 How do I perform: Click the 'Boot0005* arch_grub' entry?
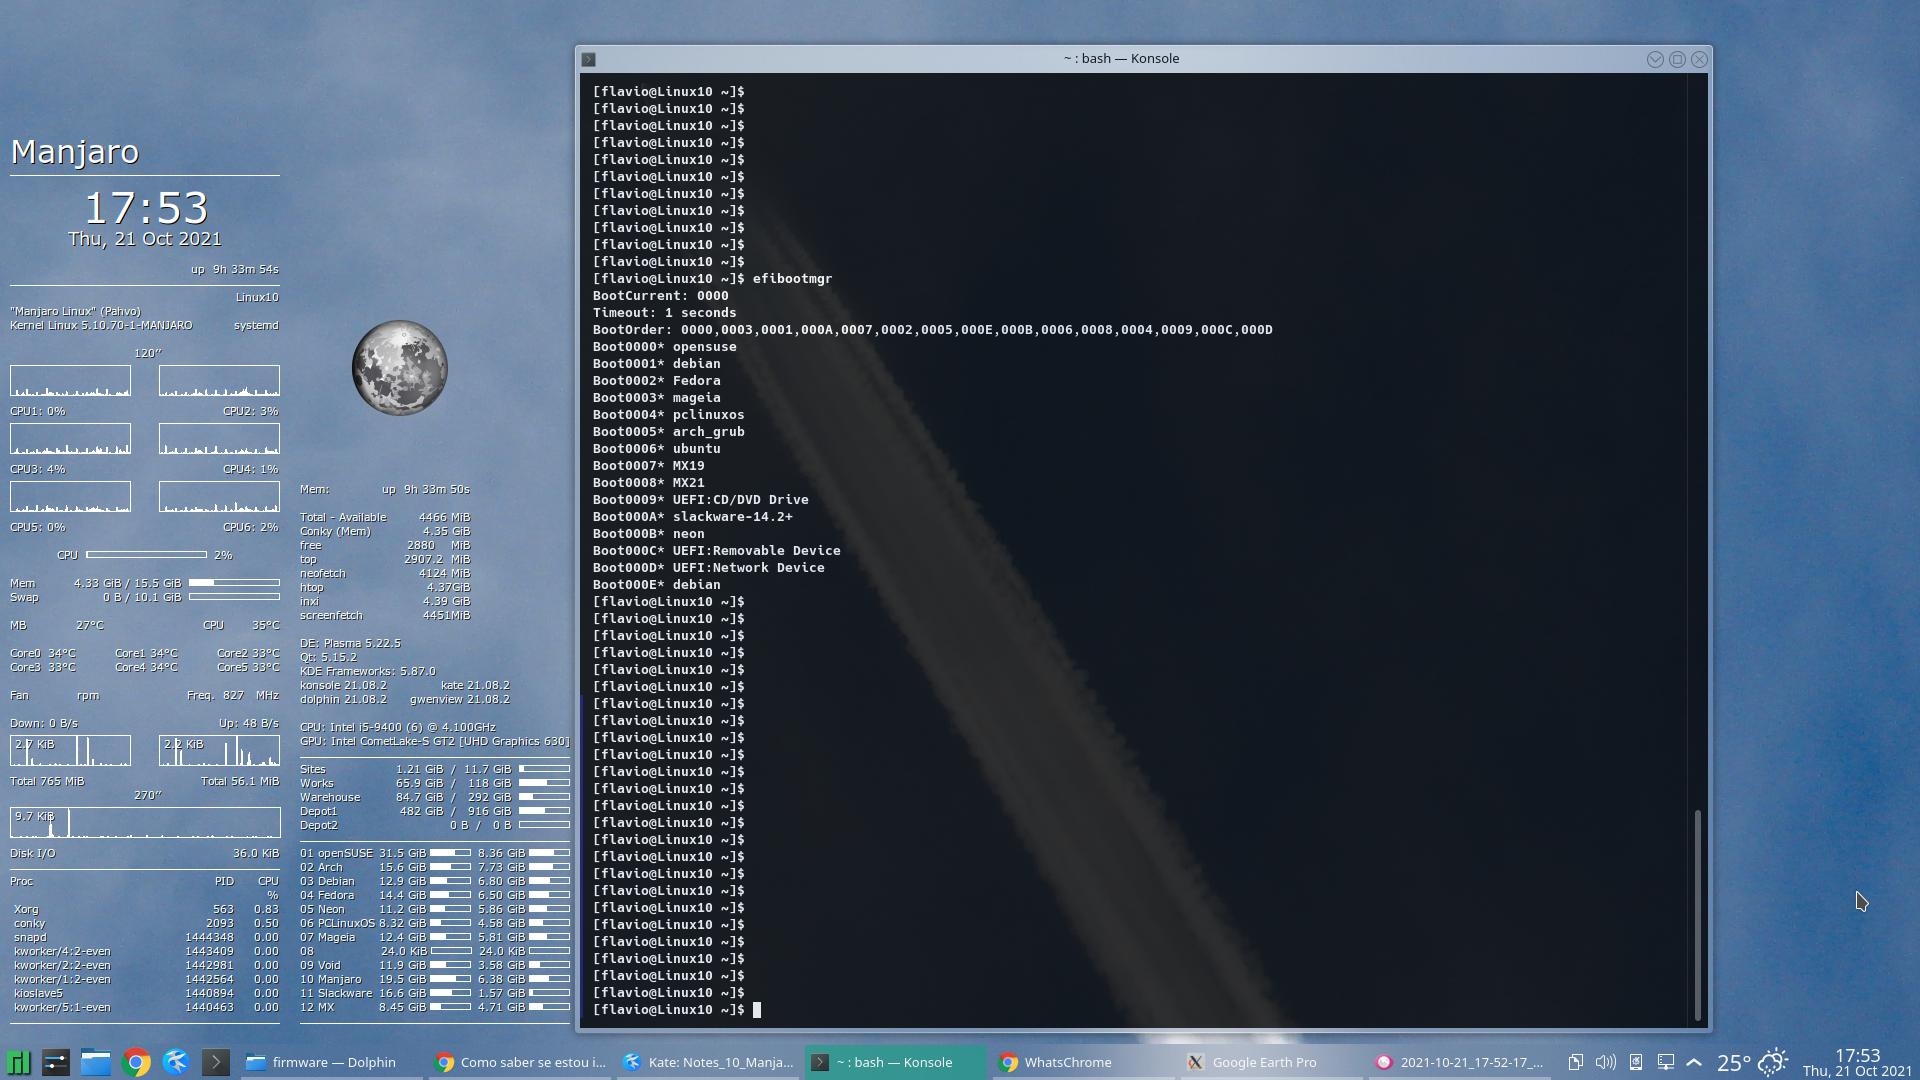668,432
